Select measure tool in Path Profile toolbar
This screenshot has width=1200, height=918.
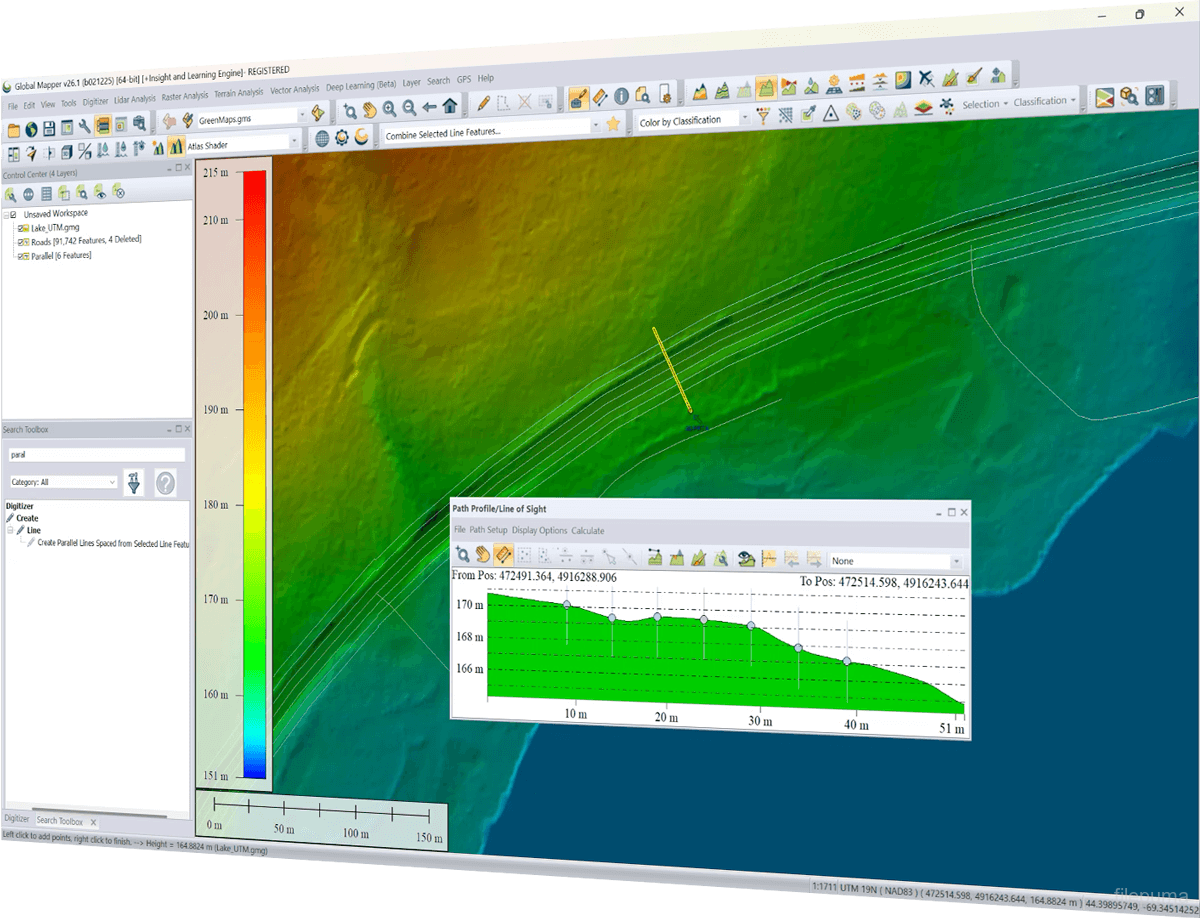coord(504,555)
